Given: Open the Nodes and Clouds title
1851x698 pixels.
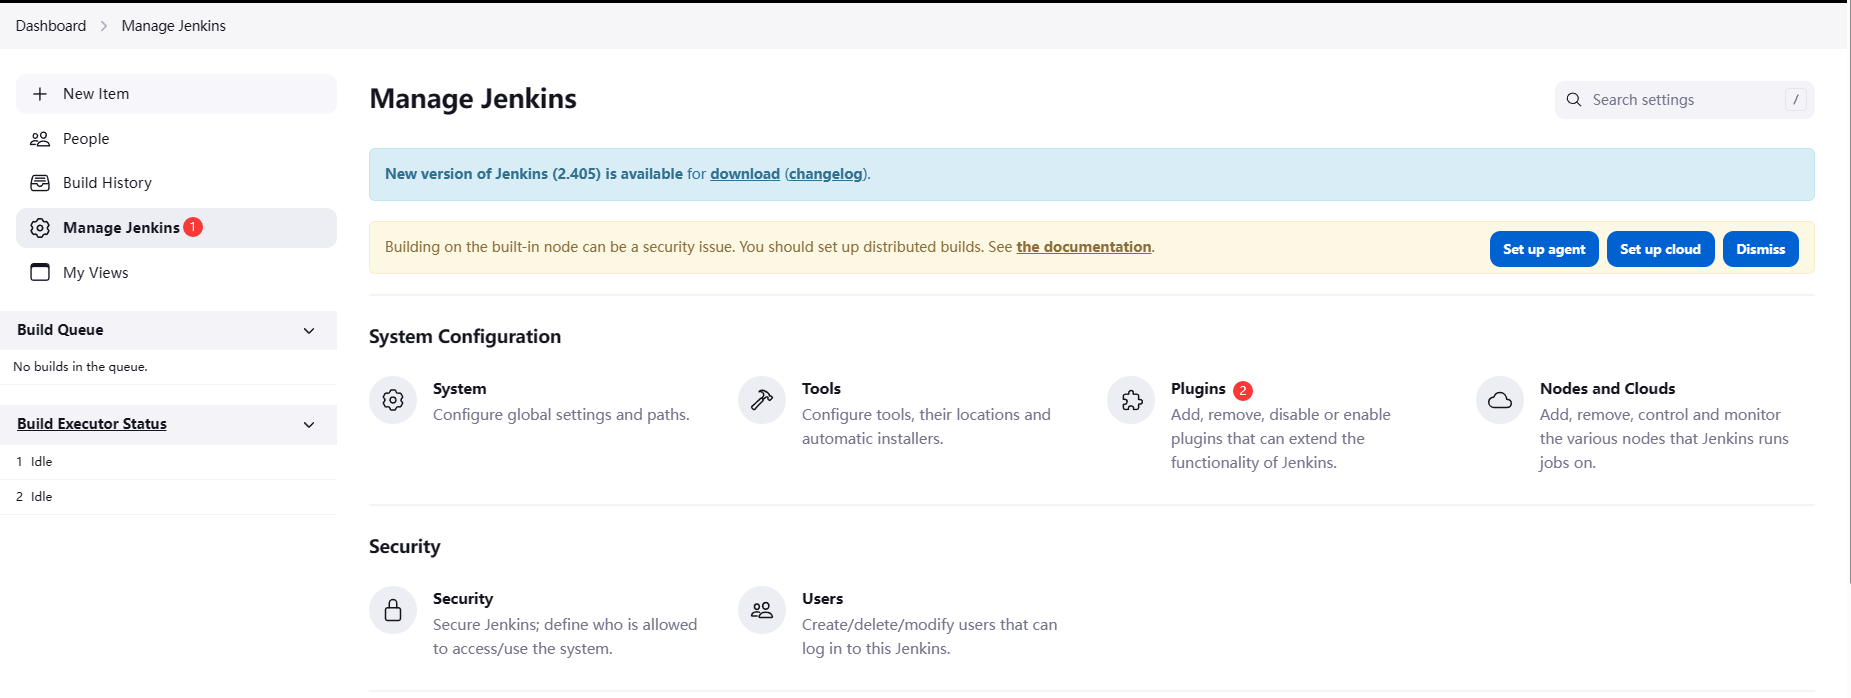Looking at the screenshot, I should pyautogui.click(x=1608, y=389).
